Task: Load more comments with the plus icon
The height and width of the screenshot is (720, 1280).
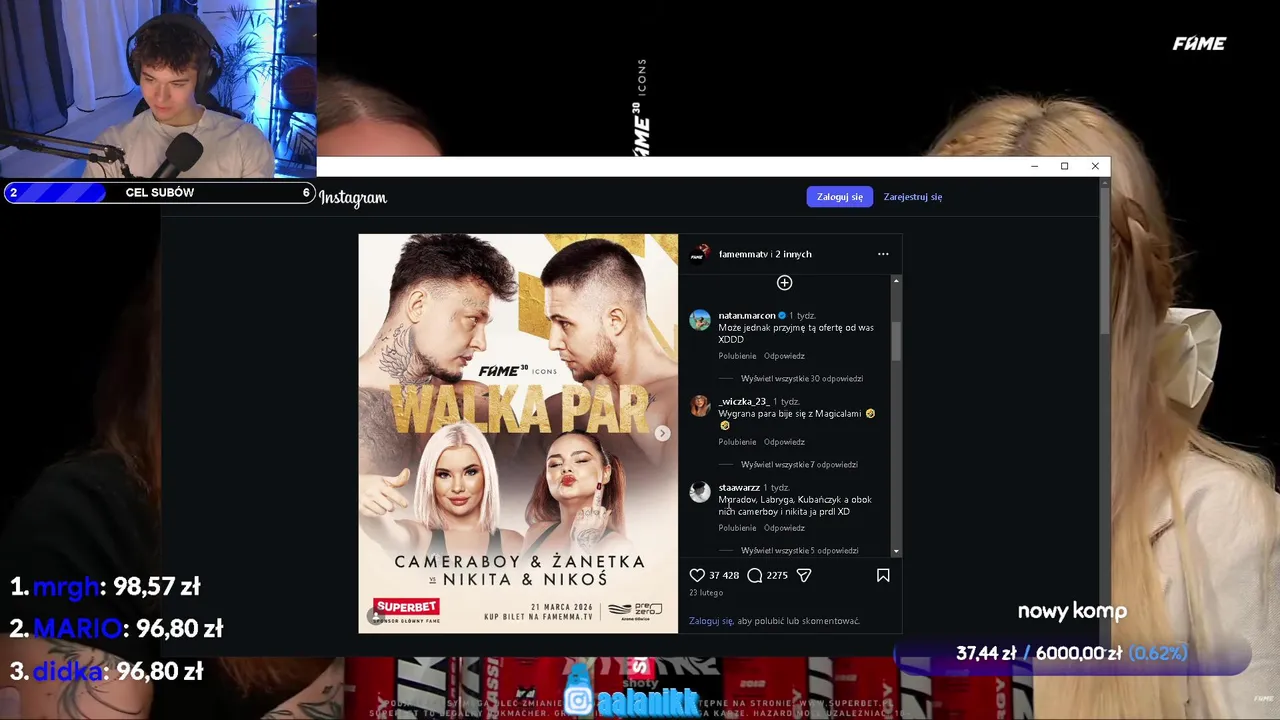Action: 784,283
